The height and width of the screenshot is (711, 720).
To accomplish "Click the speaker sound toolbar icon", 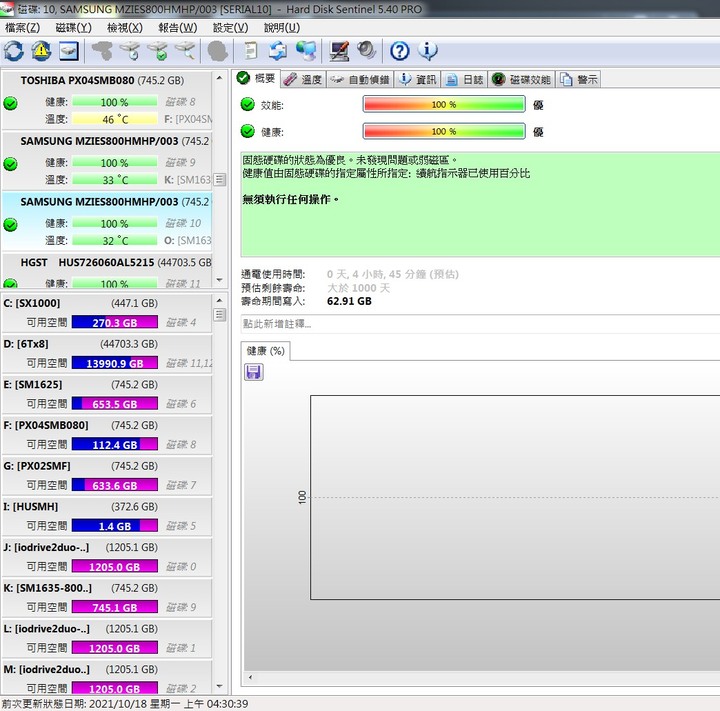I will (367, 51).
